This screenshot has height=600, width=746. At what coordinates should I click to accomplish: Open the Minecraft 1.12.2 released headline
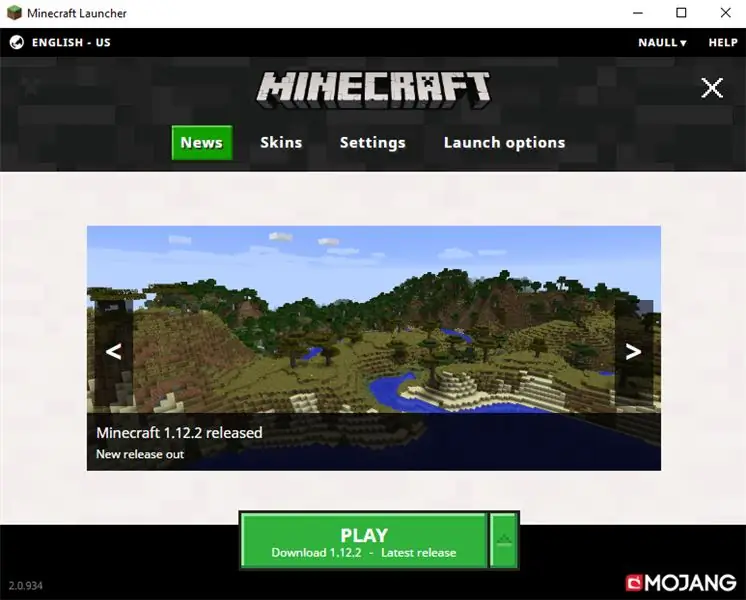coord(179,433)
